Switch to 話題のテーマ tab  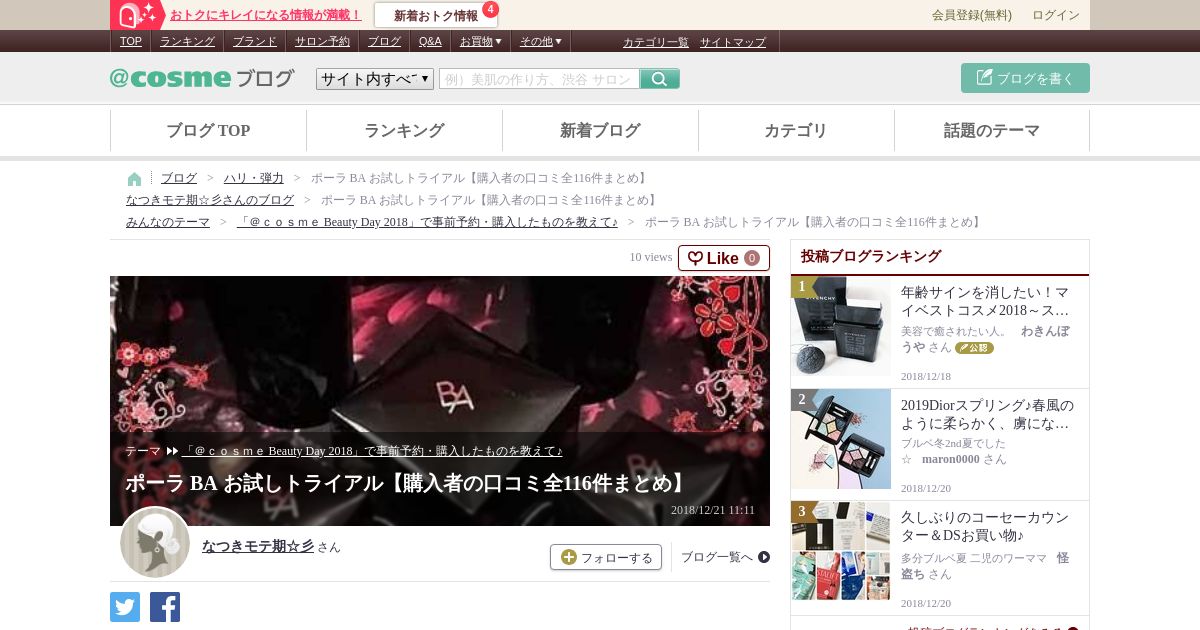(x=992, y=130)
